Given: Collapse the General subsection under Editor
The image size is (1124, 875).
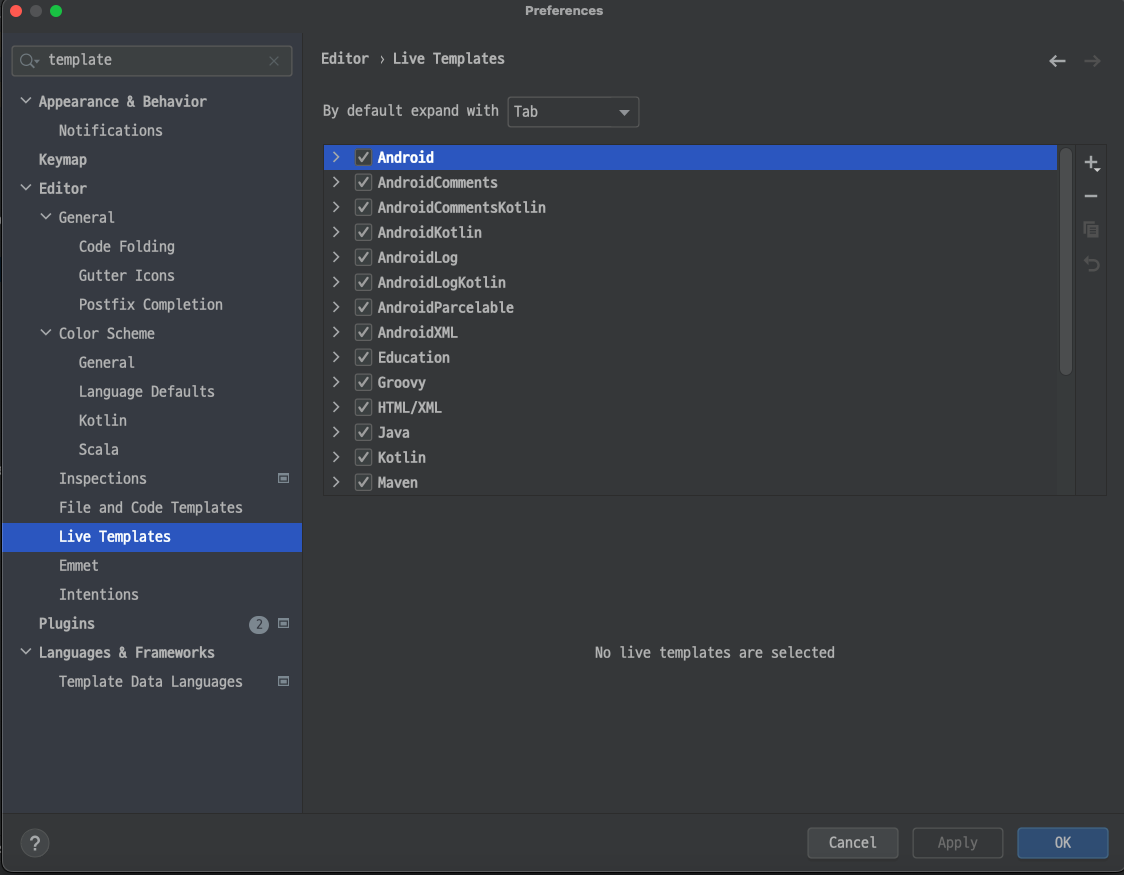Looking at the screenshot, I should (46, 216).
